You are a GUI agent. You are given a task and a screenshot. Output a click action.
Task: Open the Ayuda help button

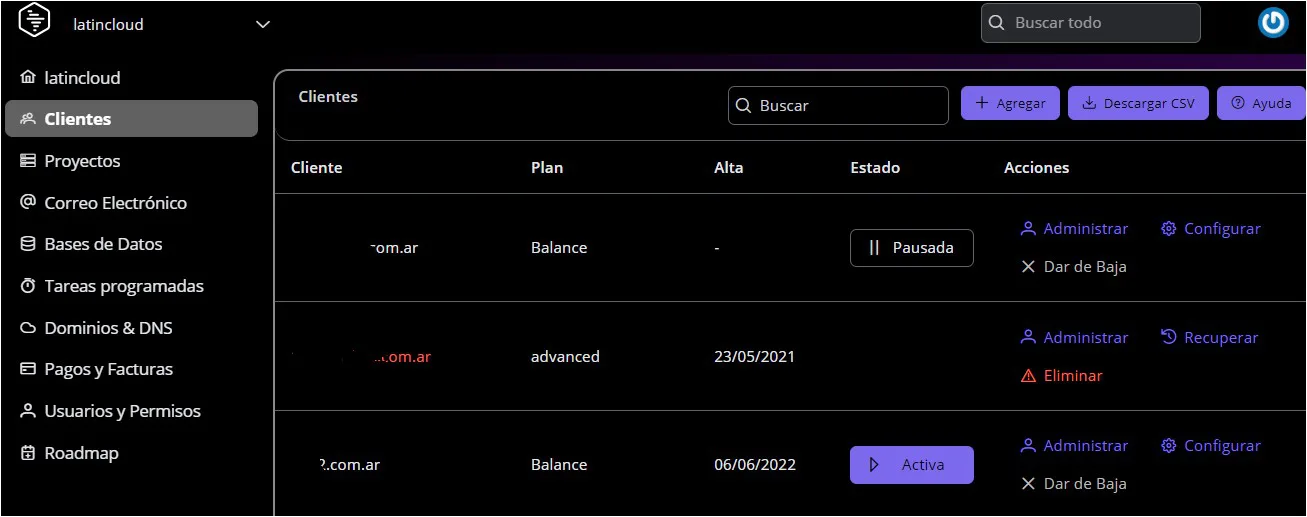coord(1261,103)
